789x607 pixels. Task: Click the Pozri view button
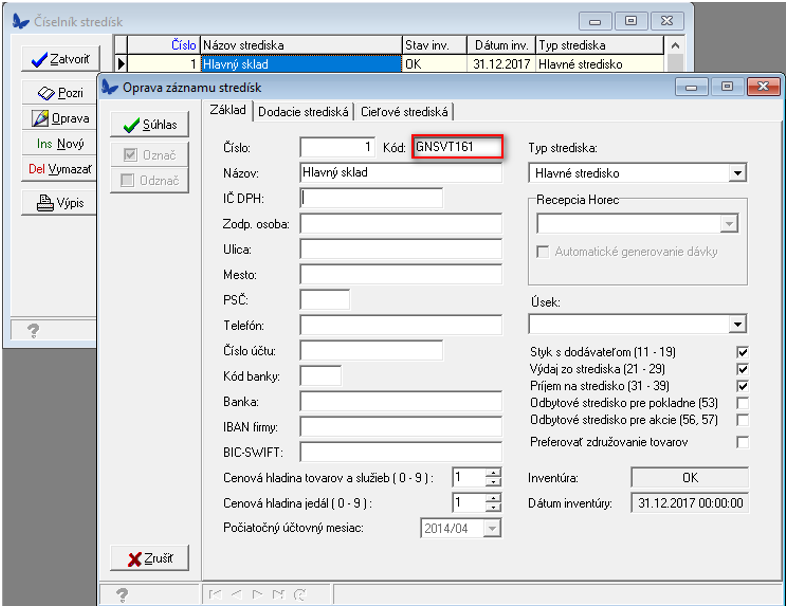tap(60, 92)
